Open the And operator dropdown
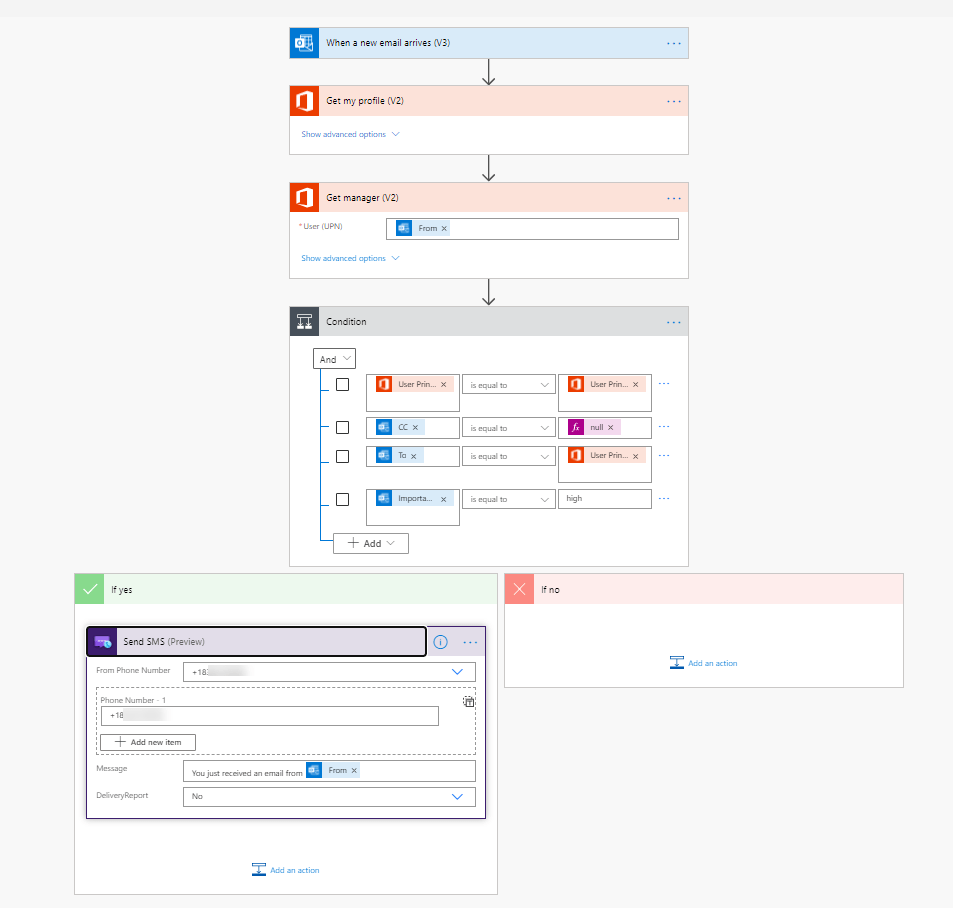953x908 pixels. tap(335, 359)
